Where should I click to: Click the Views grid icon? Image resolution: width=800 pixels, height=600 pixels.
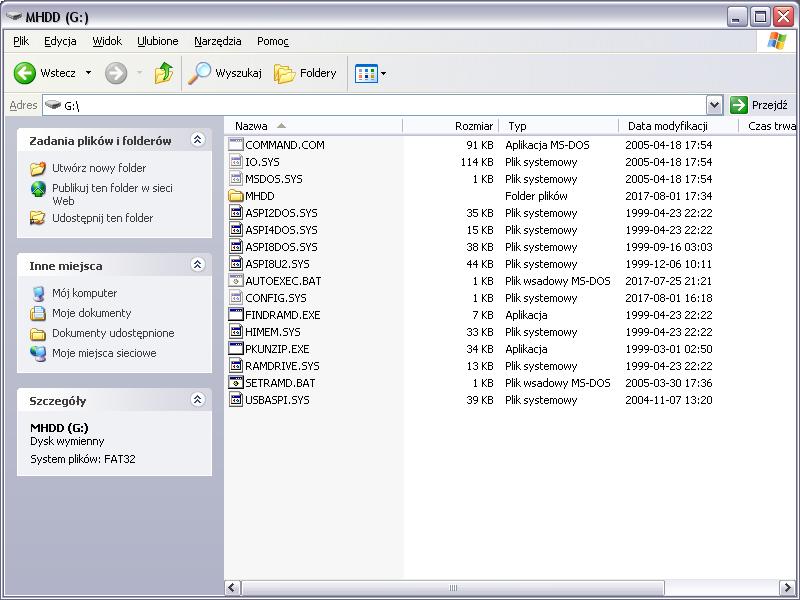click(x=366, y=73)
